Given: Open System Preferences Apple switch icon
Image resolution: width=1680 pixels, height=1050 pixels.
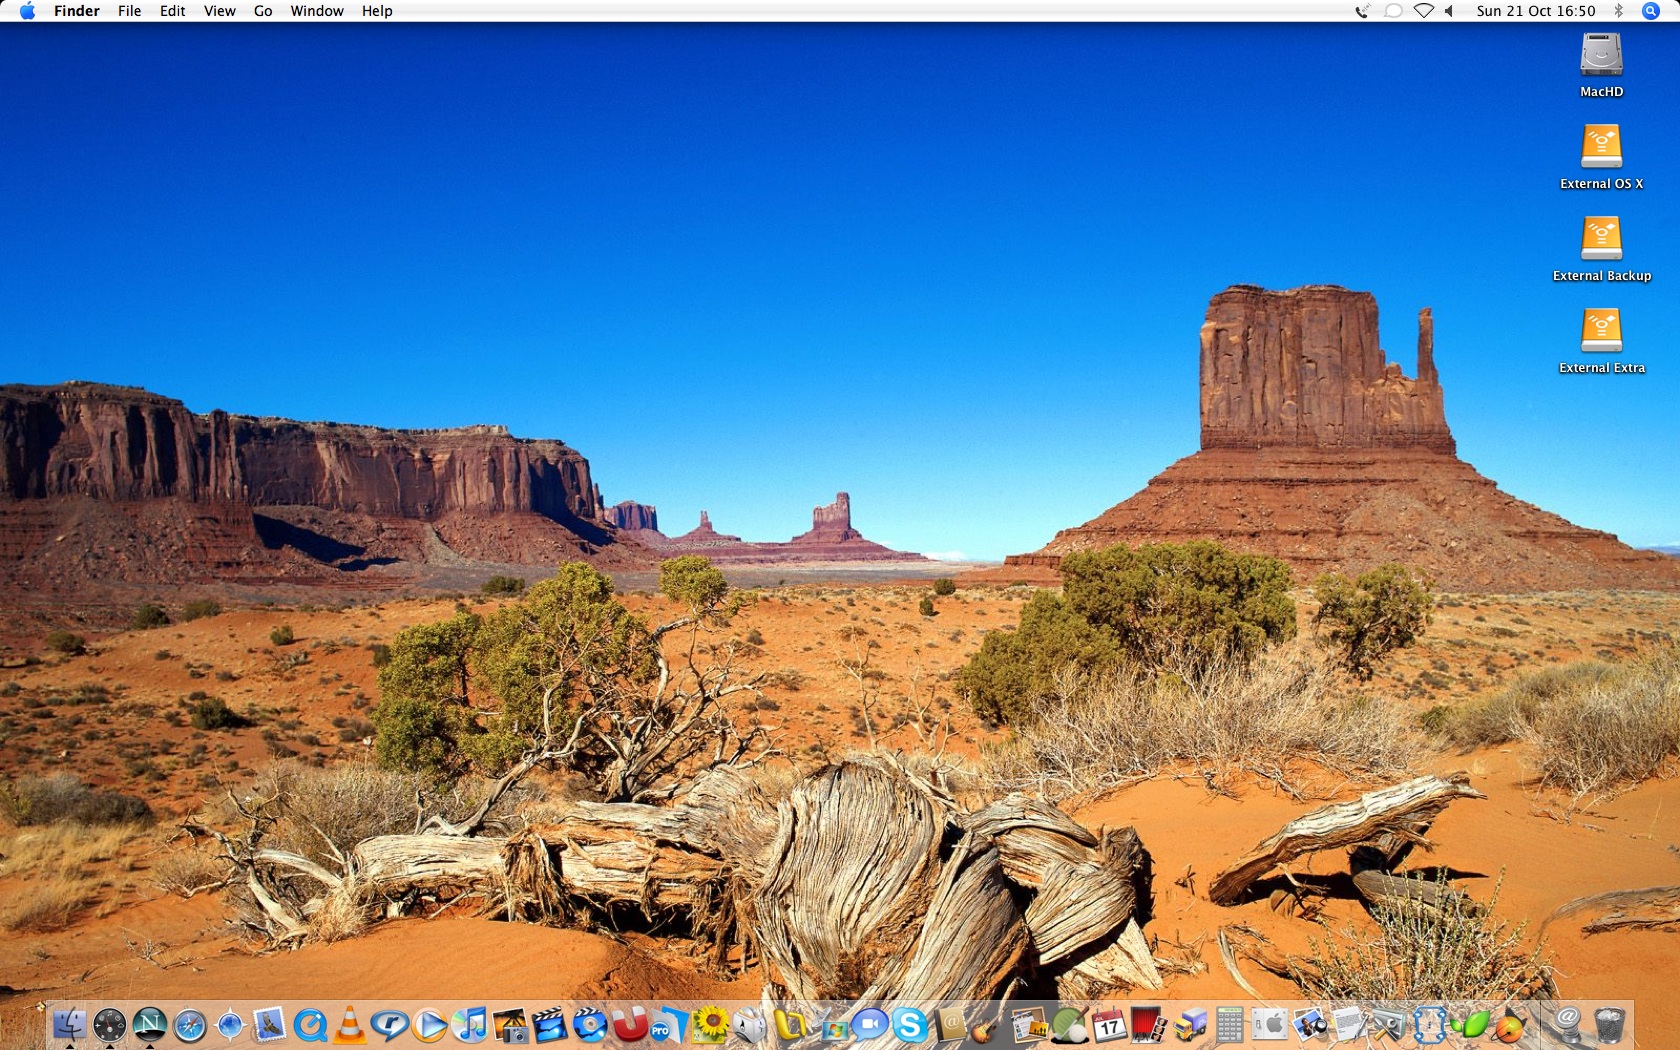Looking at the screenshot, I should tap(1270, 1025).
